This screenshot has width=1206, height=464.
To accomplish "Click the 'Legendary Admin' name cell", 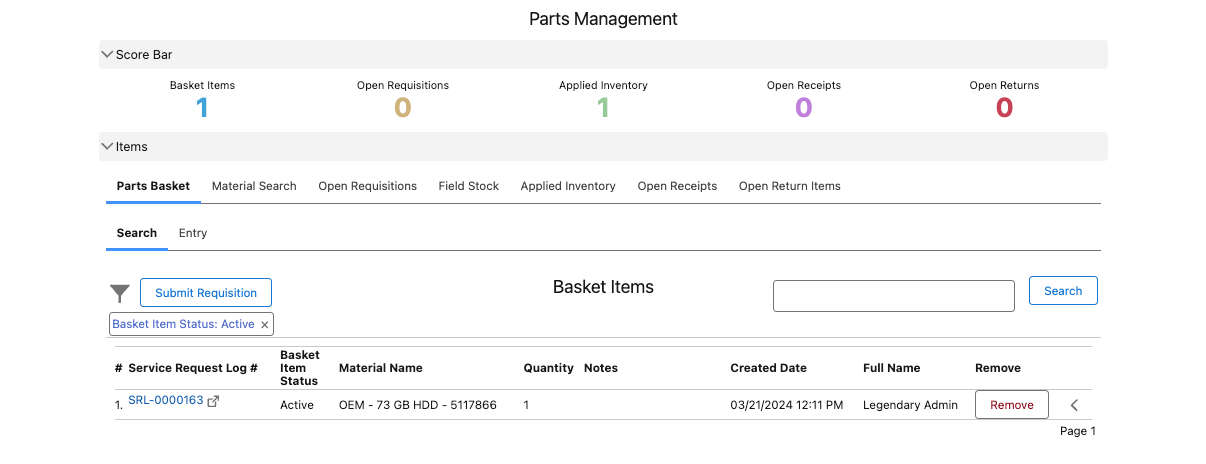I will pos(908,405).
